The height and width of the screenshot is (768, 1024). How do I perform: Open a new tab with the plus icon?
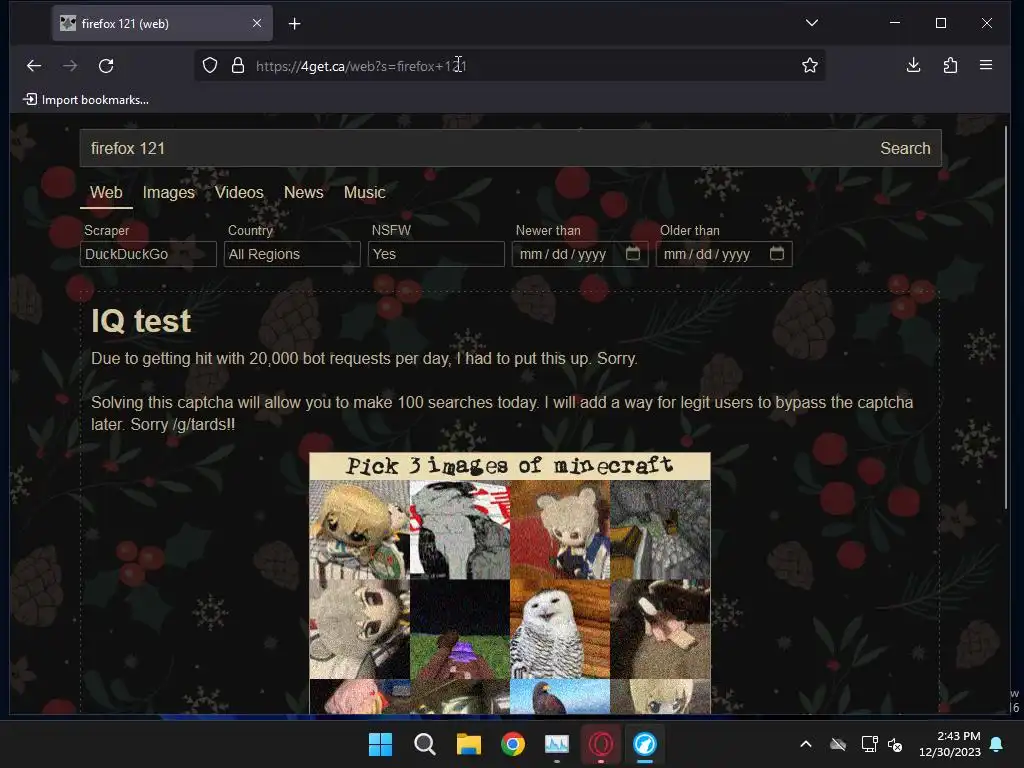click(x=295, y=24)
